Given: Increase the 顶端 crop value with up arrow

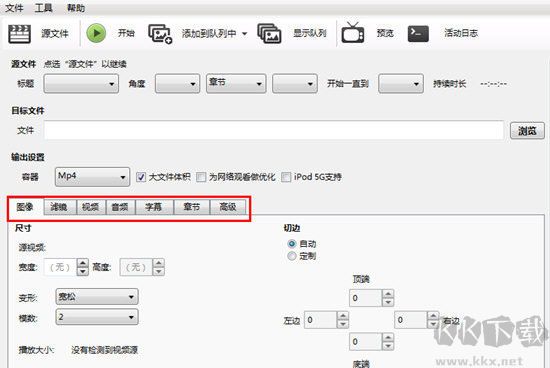Looking at the screenshot, I should coord(388,294).
